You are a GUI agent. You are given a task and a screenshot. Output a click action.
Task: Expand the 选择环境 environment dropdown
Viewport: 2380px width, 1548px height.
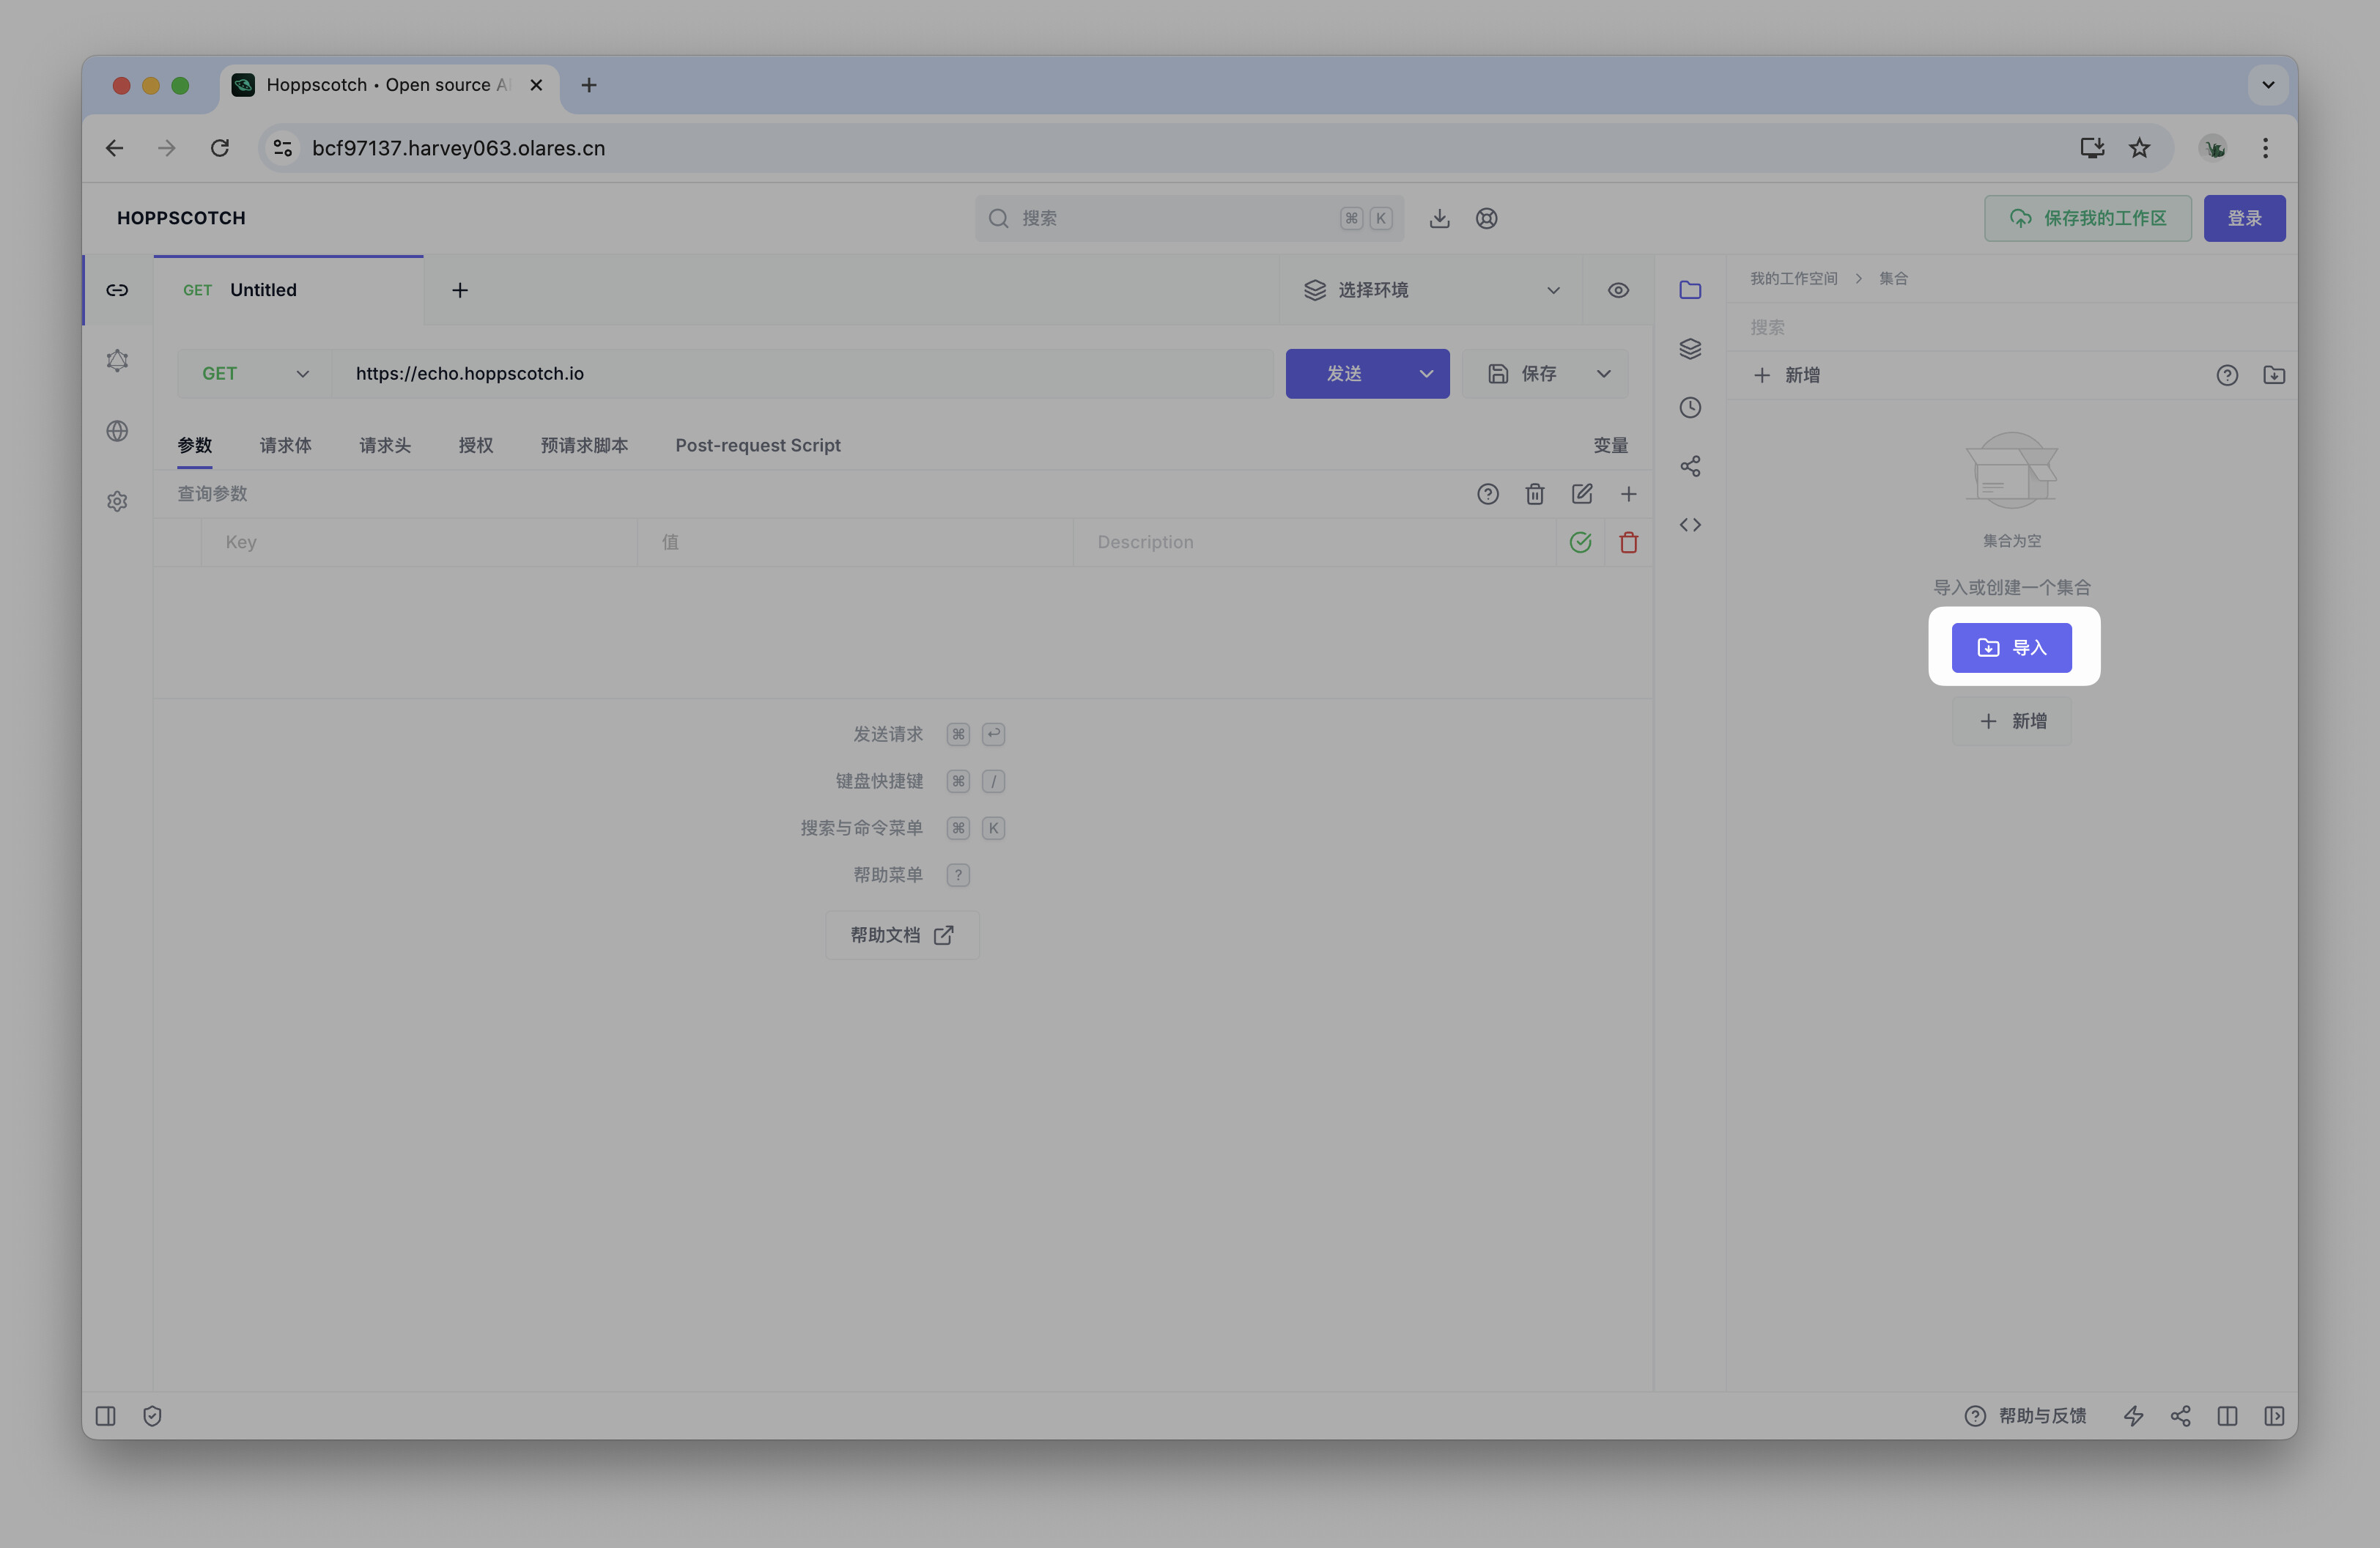(1431, 290)
